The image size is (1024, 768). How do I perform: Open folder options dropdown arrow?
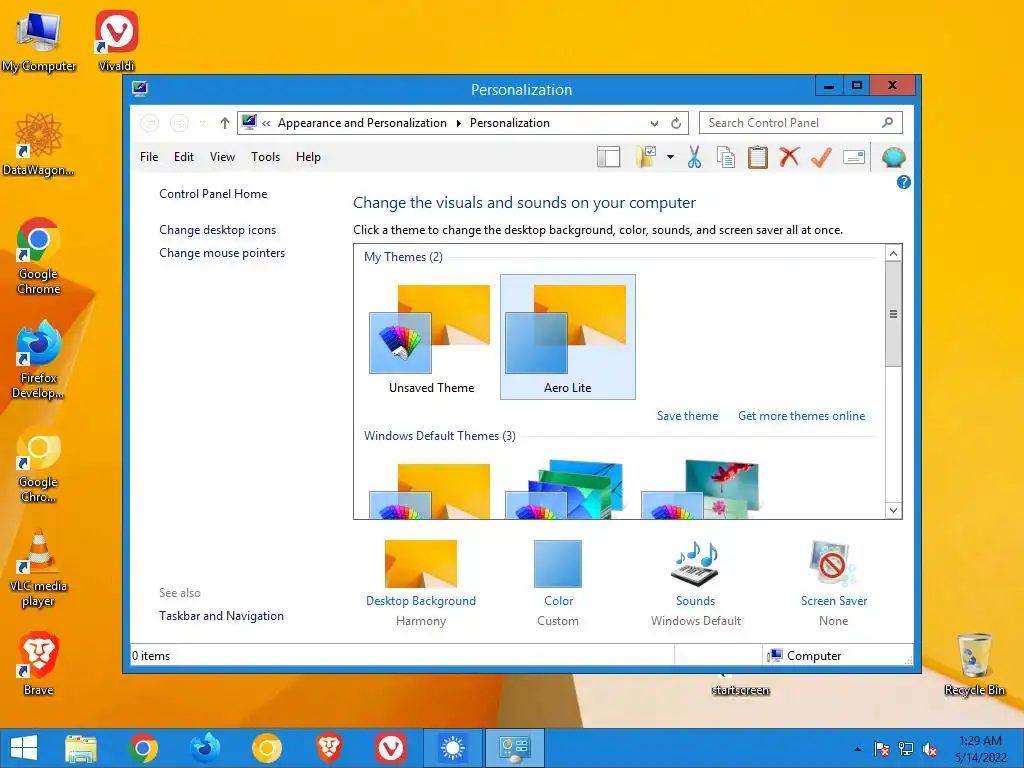click(x=670, y=157)
